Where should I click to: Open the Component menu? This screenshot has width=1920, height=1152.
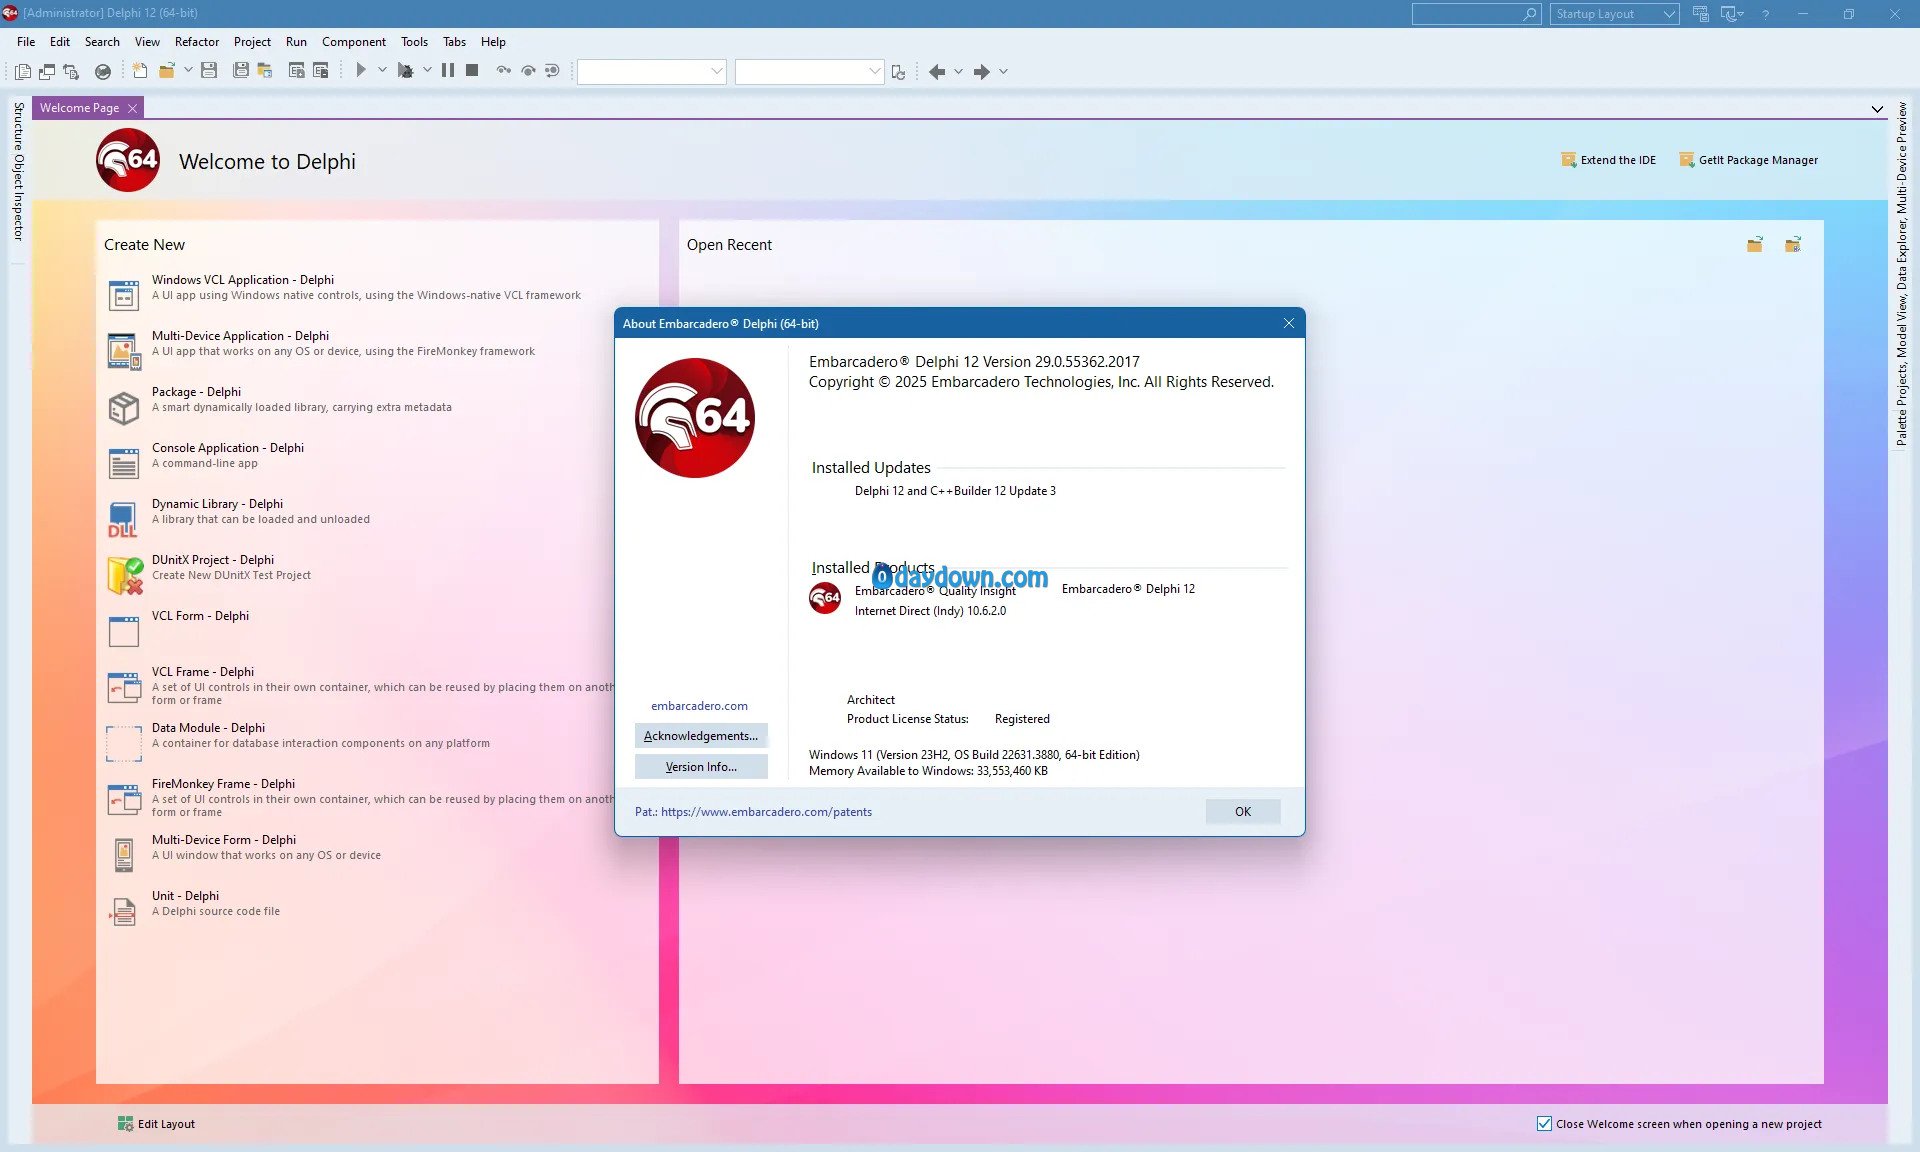(x=354, y=42)
